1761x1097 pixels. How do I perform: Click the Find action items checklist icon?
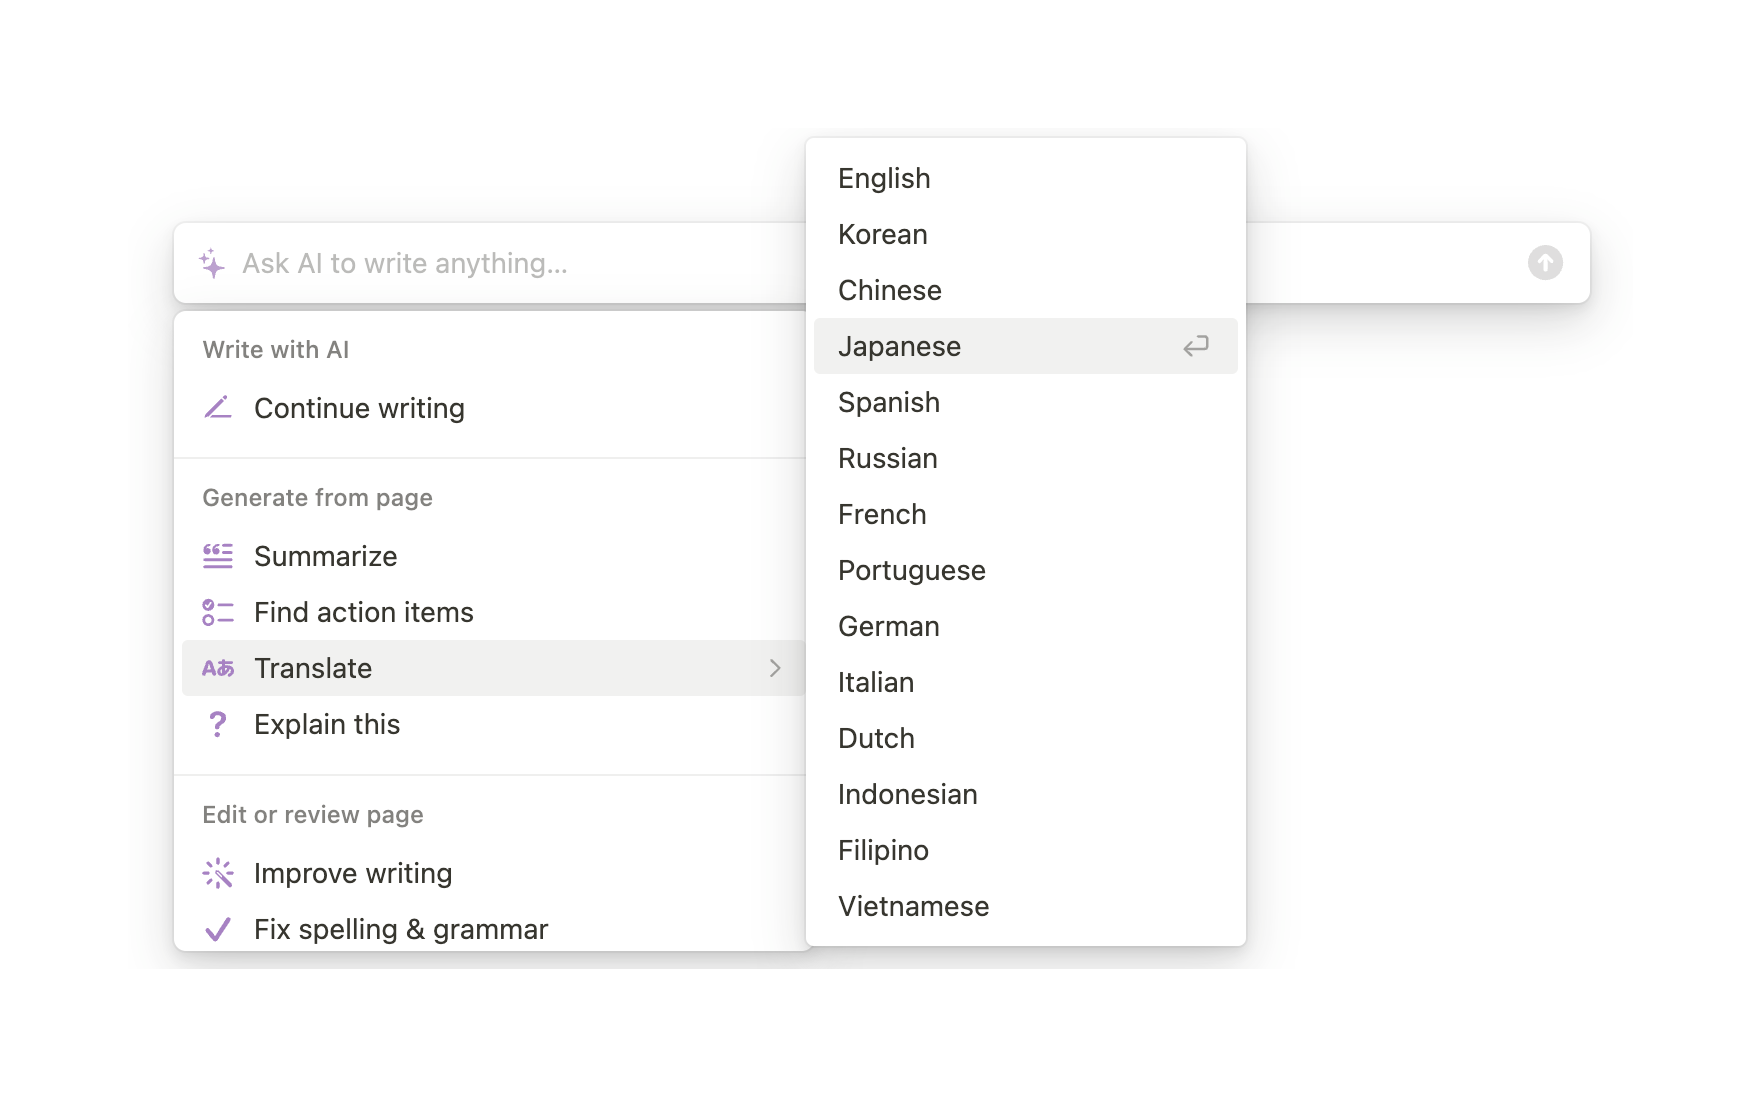click(217, 611)
